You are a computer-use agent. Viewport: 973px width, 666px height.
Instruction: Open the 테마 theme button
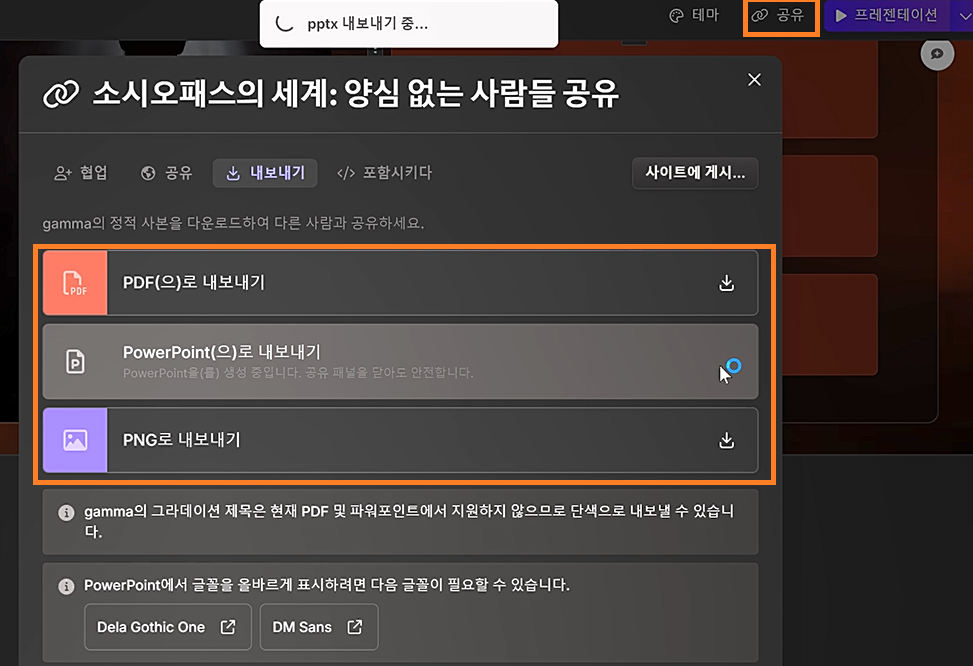[694, 15]
